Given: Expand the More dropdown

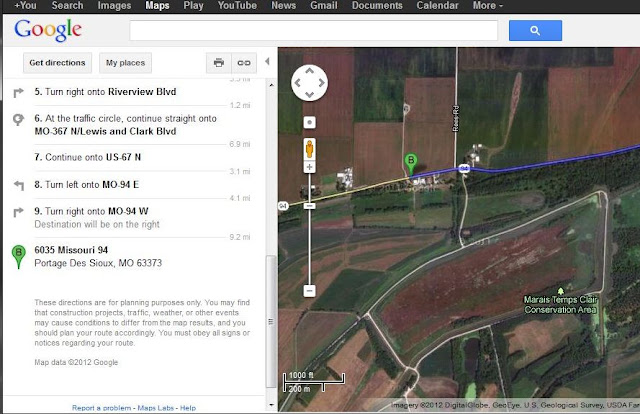Looking at the screenshot, I should tap(487, 5).
